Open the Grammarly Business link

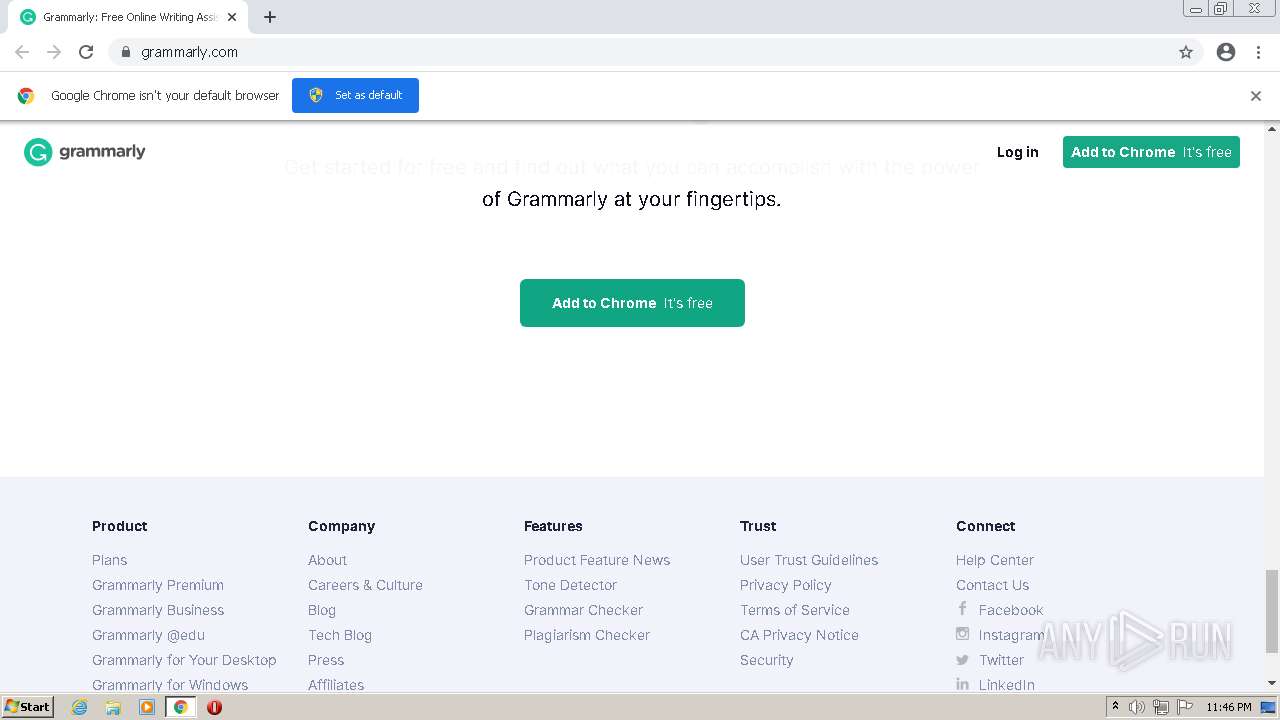[158, 610]
